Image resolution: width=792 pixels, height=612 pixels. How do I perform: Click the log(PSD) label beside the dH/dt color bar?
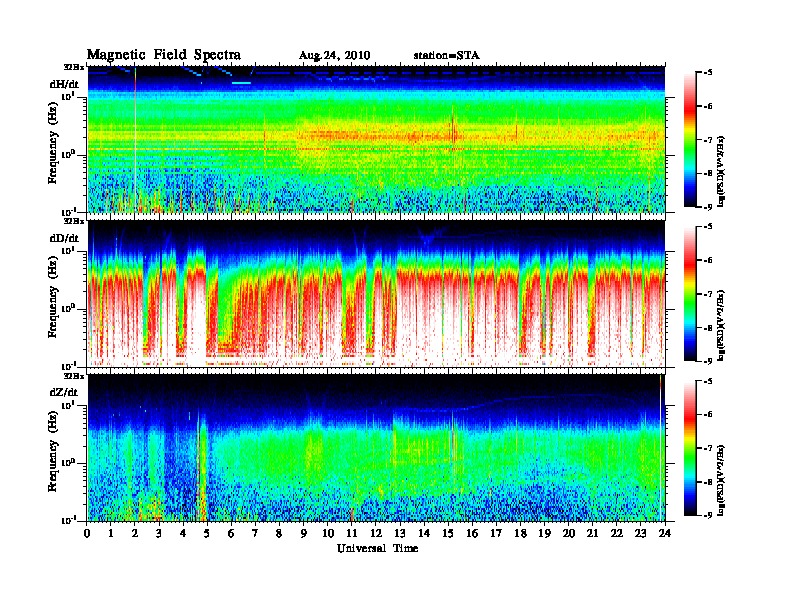tap(722, 172)
